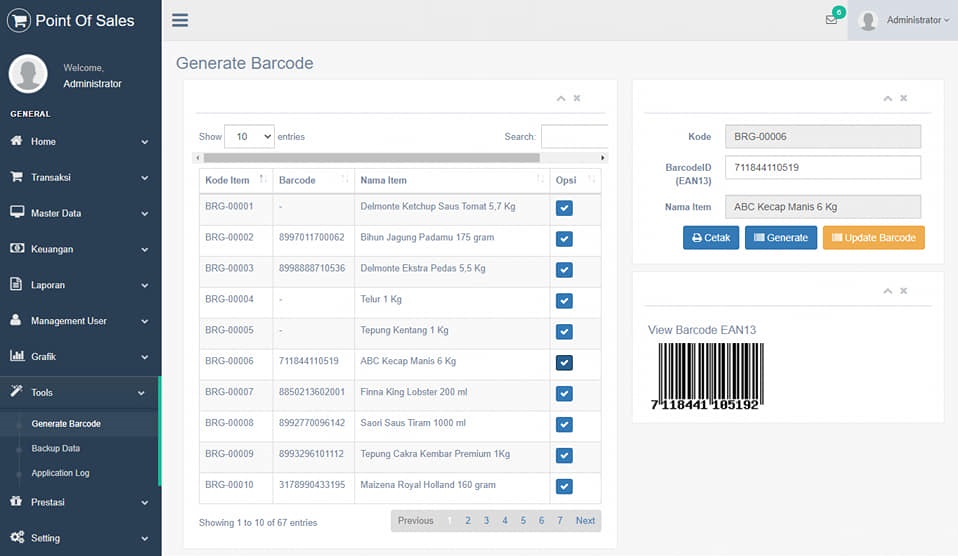Expand the Laporan menu chevron
Image resolution: width=958 pixels, height=556 pixels.
(x=145, y=285)
